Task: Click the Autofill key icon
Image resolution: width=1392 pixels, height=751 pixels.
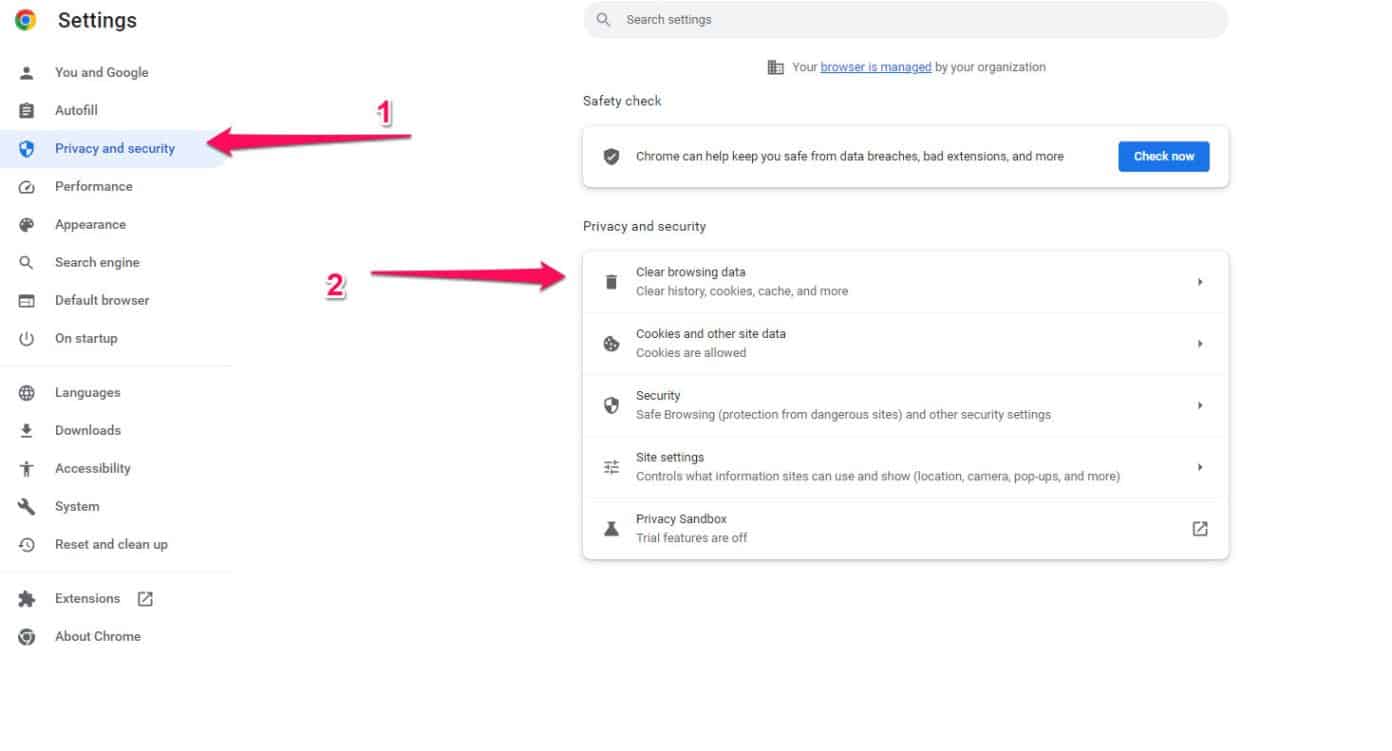Action: point(26,110)
